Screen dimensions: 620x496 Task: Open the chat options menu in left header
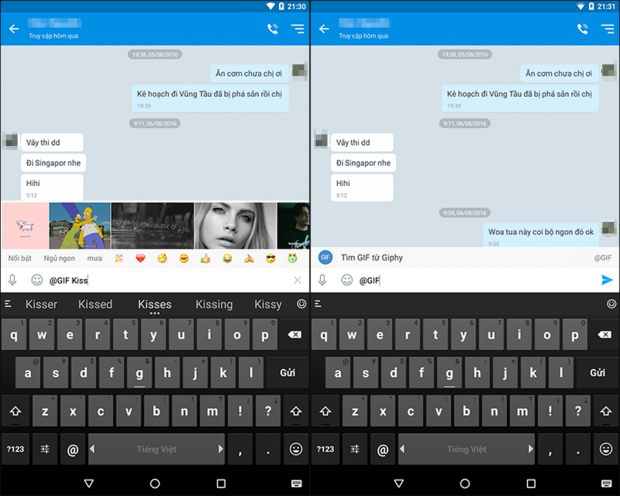click(297, 29)
